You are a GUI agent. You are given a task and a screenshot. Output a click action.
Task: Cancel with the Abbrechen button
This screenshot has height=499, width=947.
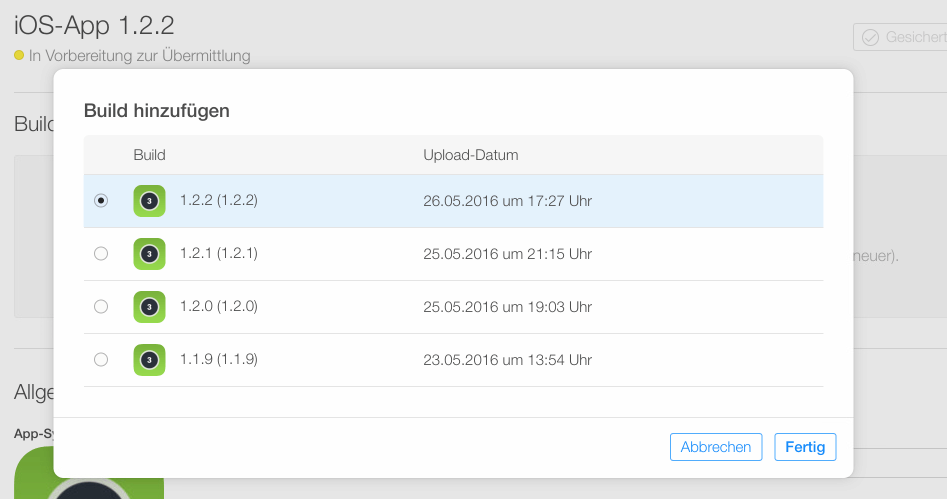coord(716,447)
